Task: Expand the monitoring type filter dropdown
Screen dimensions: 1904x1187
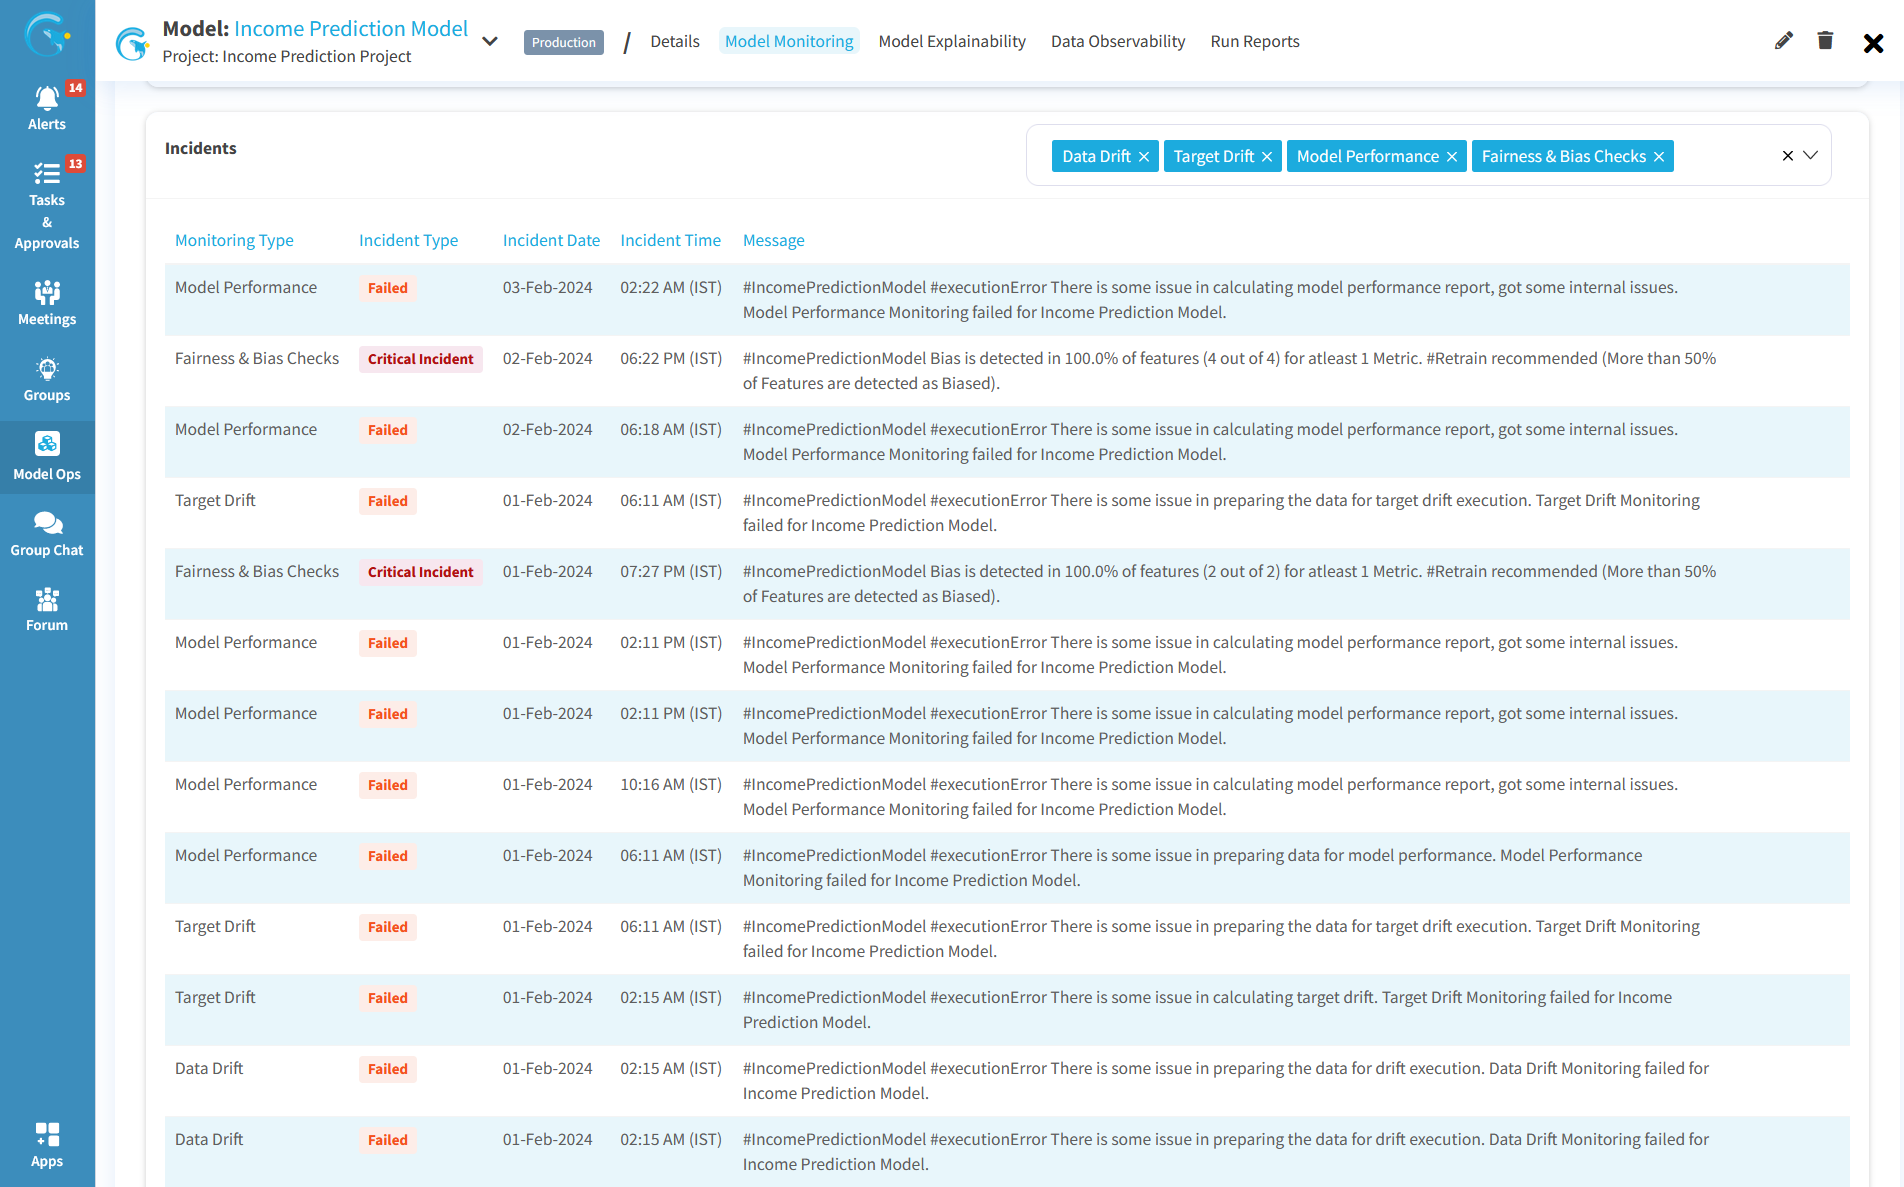Action: (1811, 155)
